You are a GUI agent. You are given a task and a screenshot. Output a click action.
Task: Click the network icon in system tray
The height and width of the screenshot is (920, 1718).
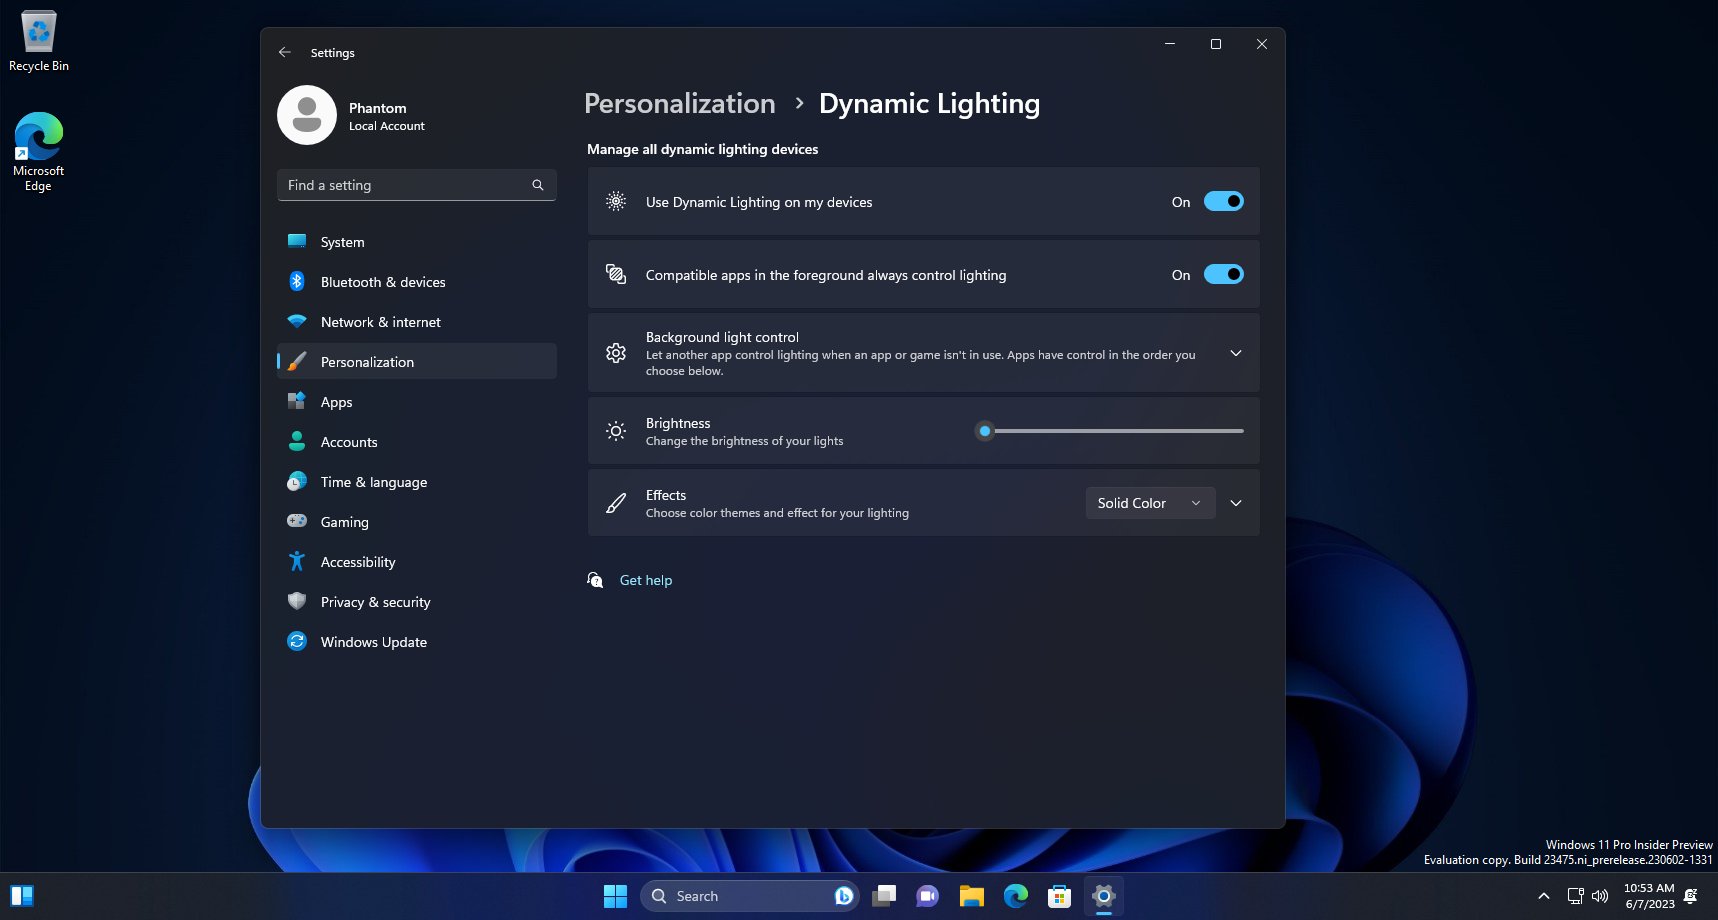click(x=1576, y=896)
